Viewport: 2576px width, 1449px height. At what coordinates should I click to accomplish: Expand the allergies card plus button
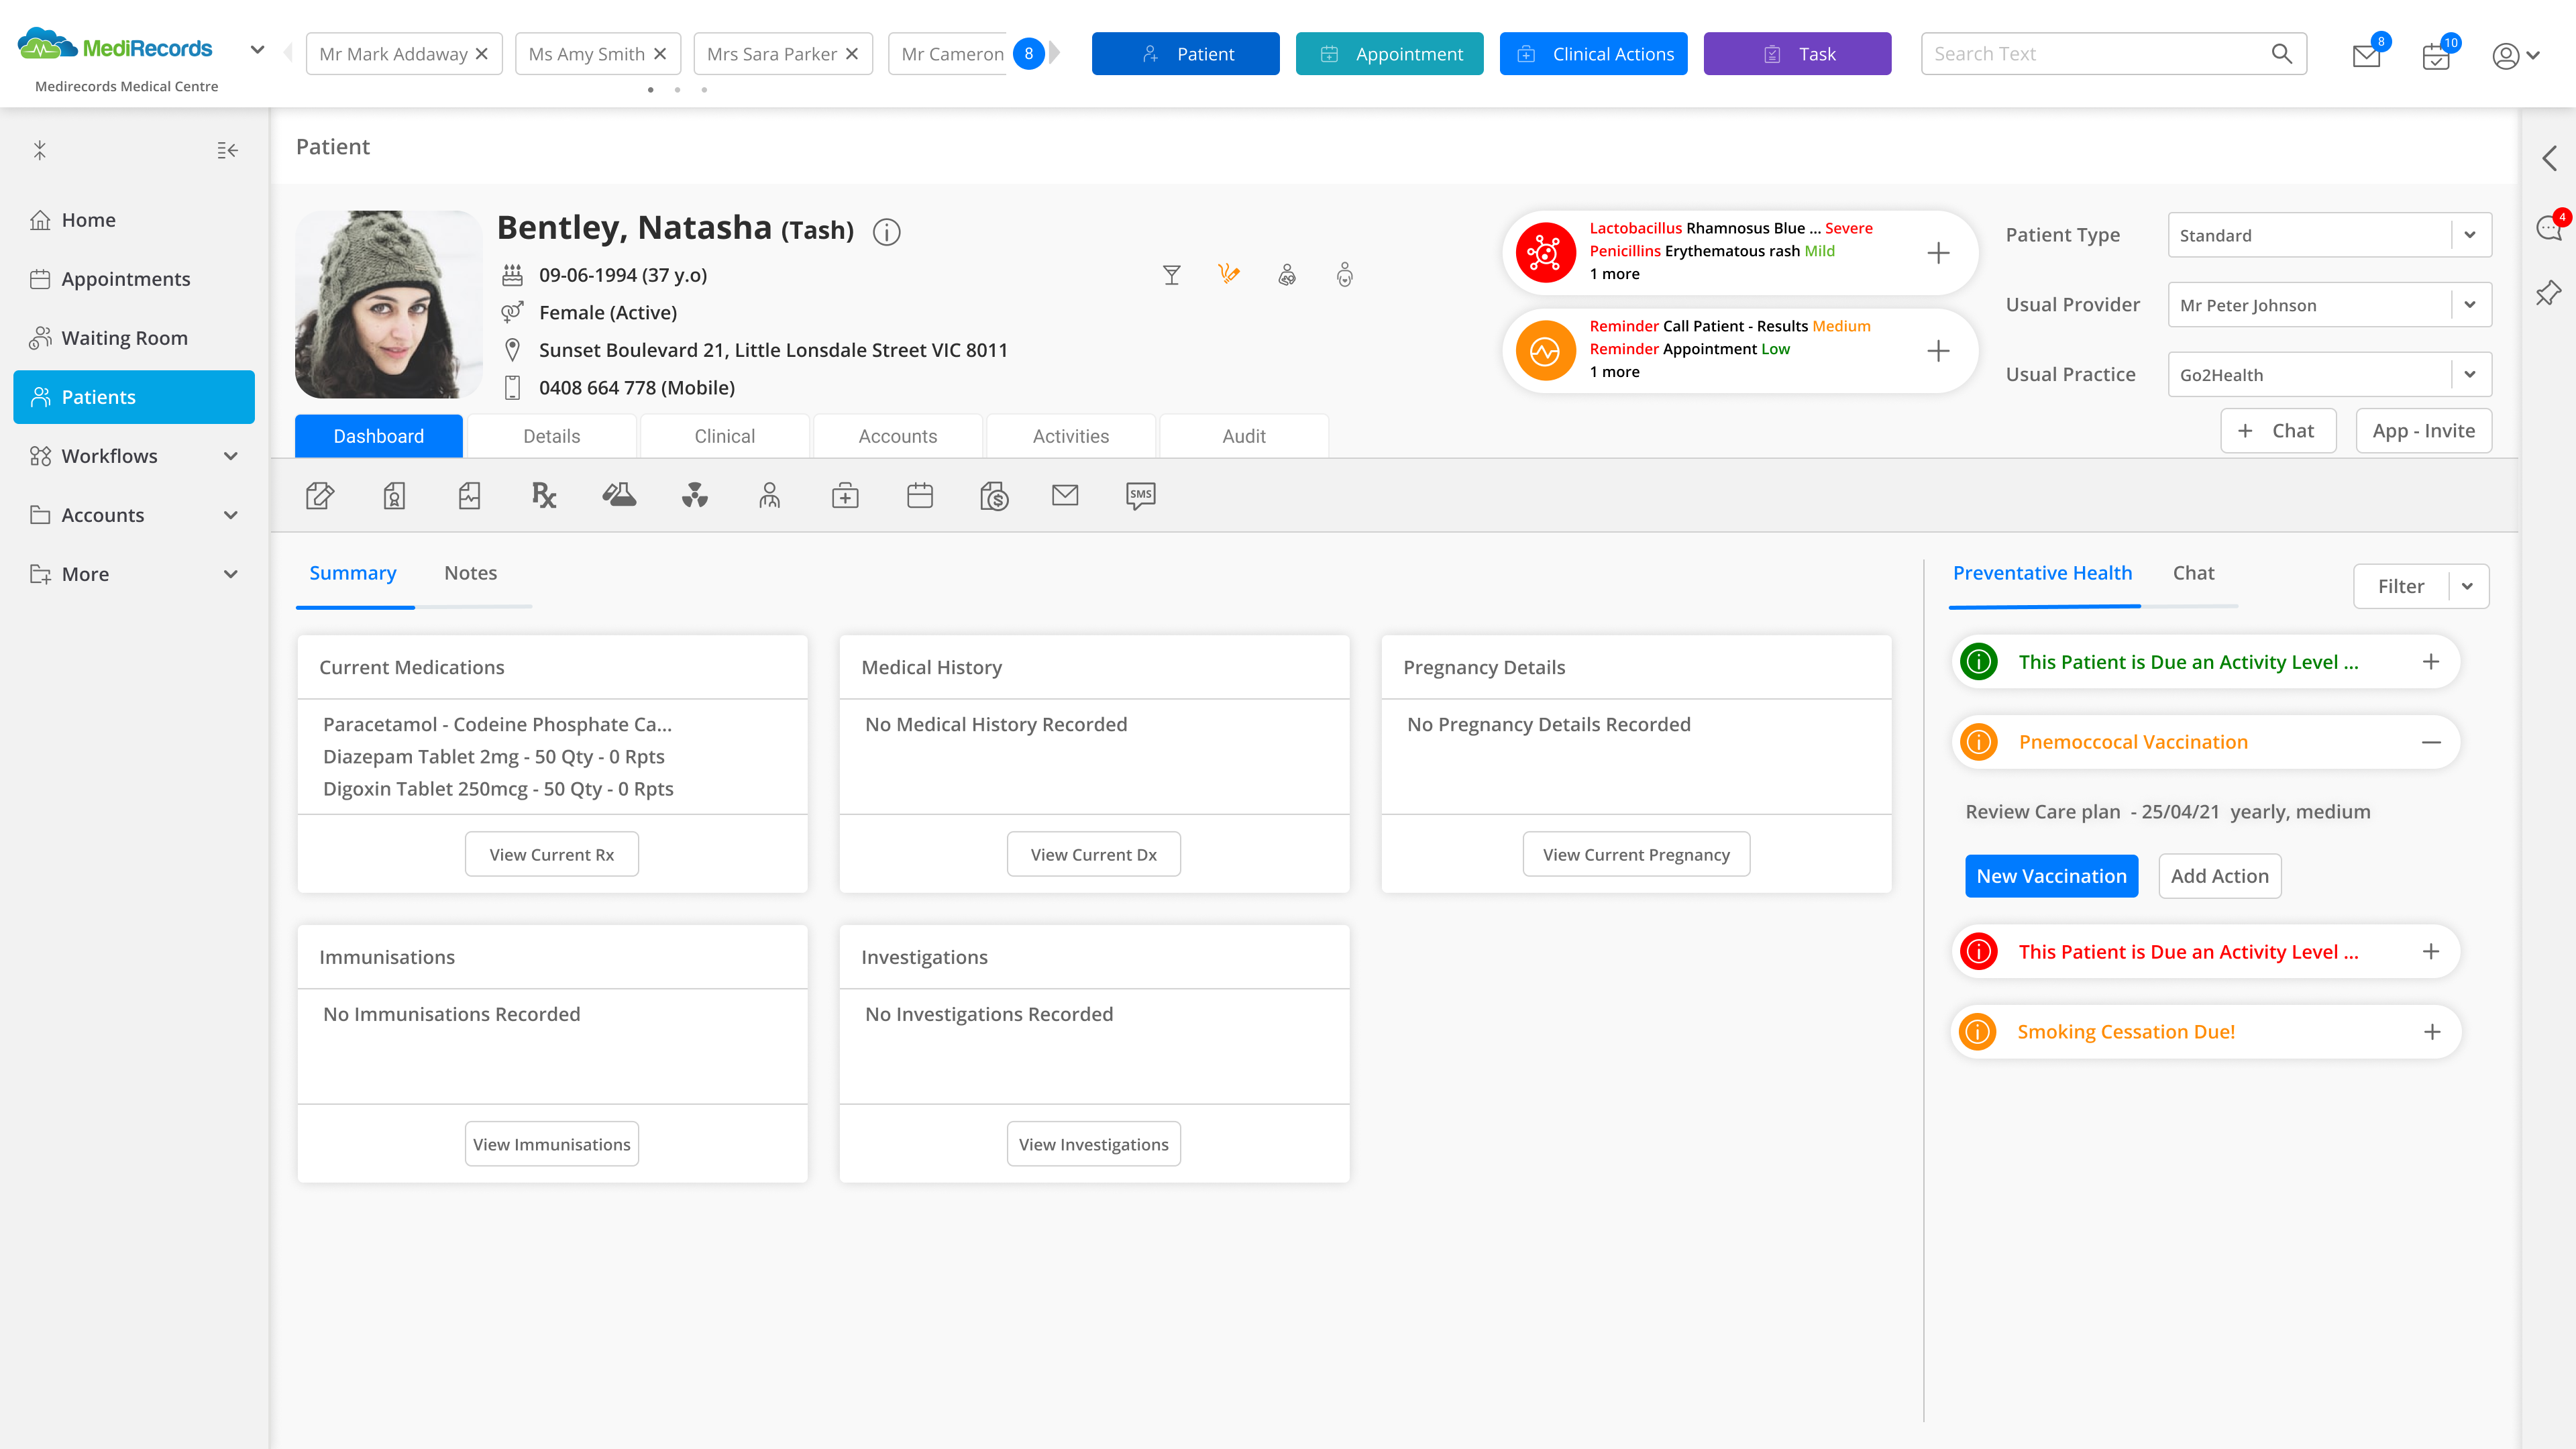coord(1938,253)
